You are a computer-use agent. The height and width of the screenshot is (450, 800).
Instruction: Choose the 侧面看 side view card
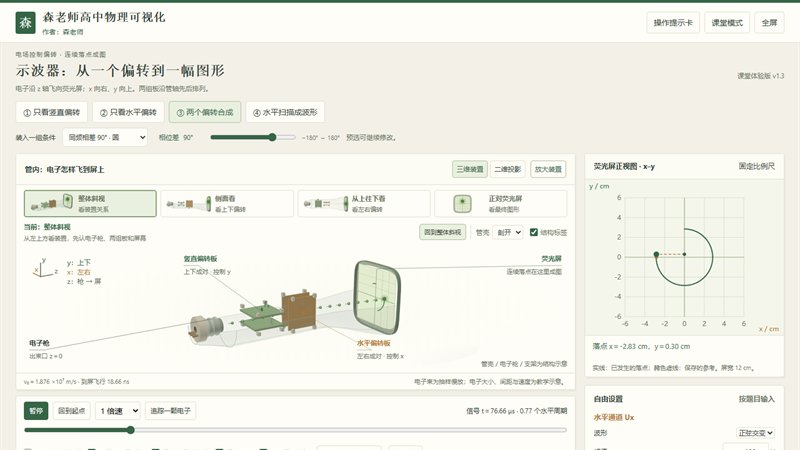(x=227, y=204)
